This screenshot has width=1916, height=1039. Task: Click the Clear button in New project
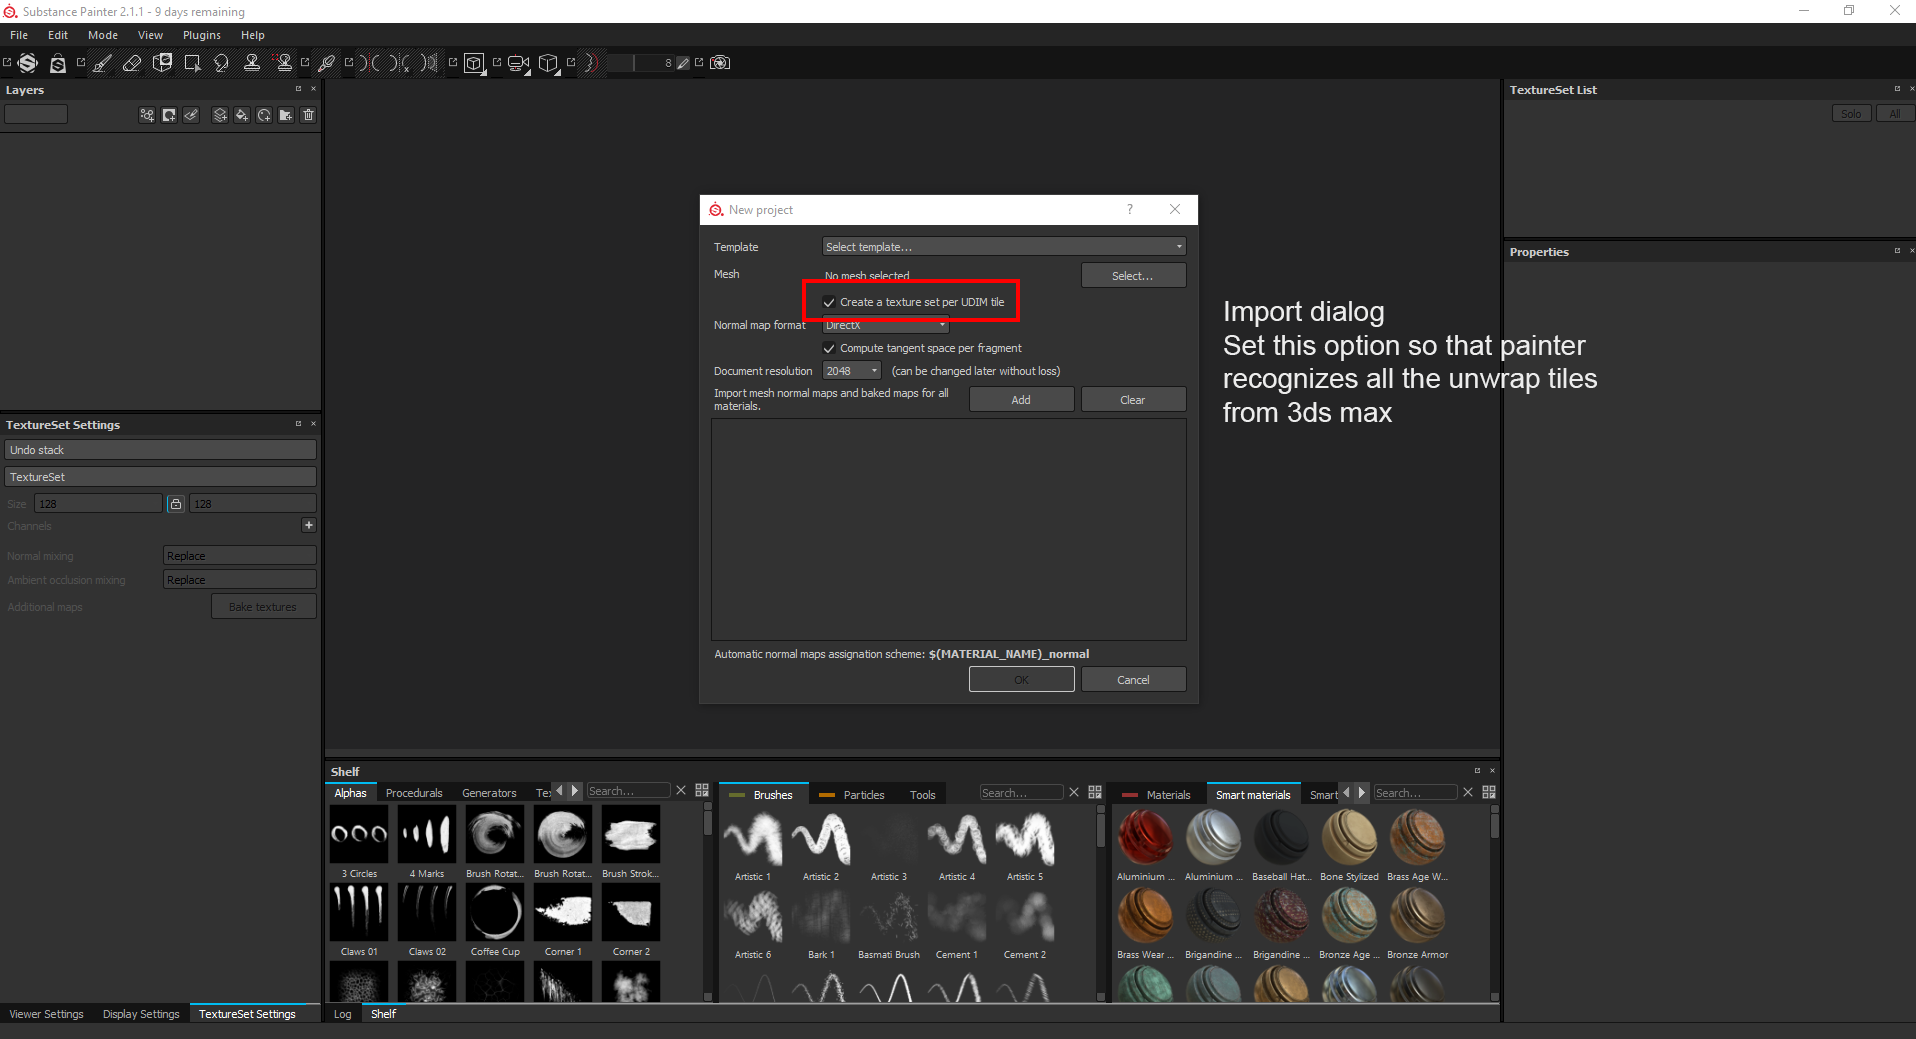(1133, 400)
